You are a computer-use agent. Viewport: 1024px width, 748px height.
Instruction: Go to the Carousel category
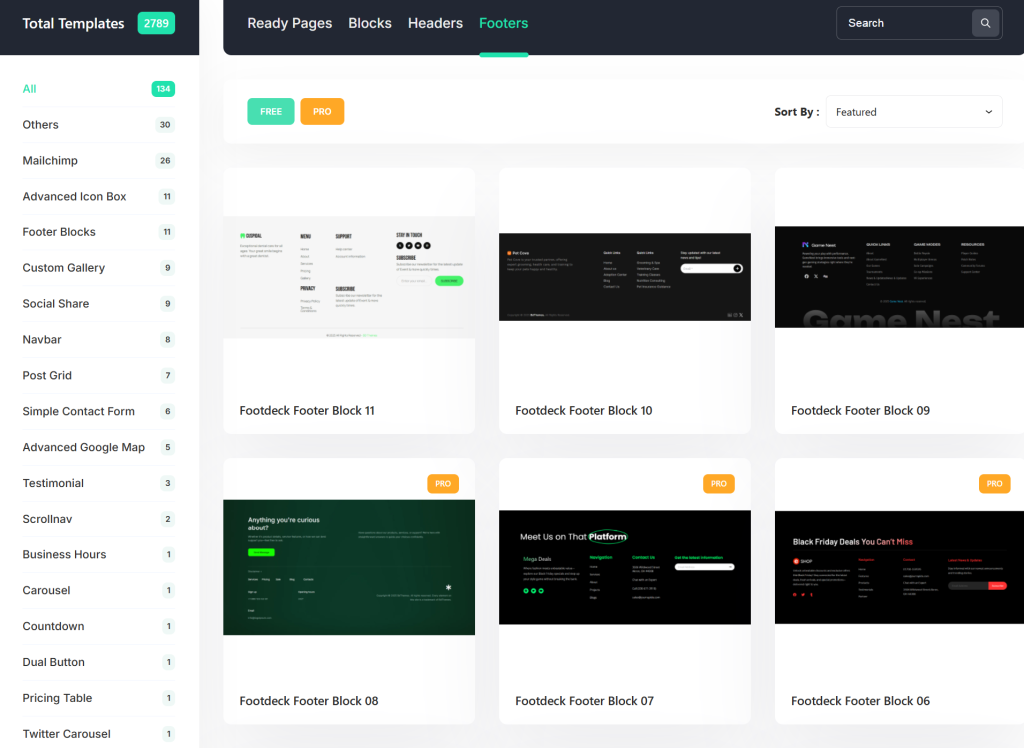tap(98, 591)
